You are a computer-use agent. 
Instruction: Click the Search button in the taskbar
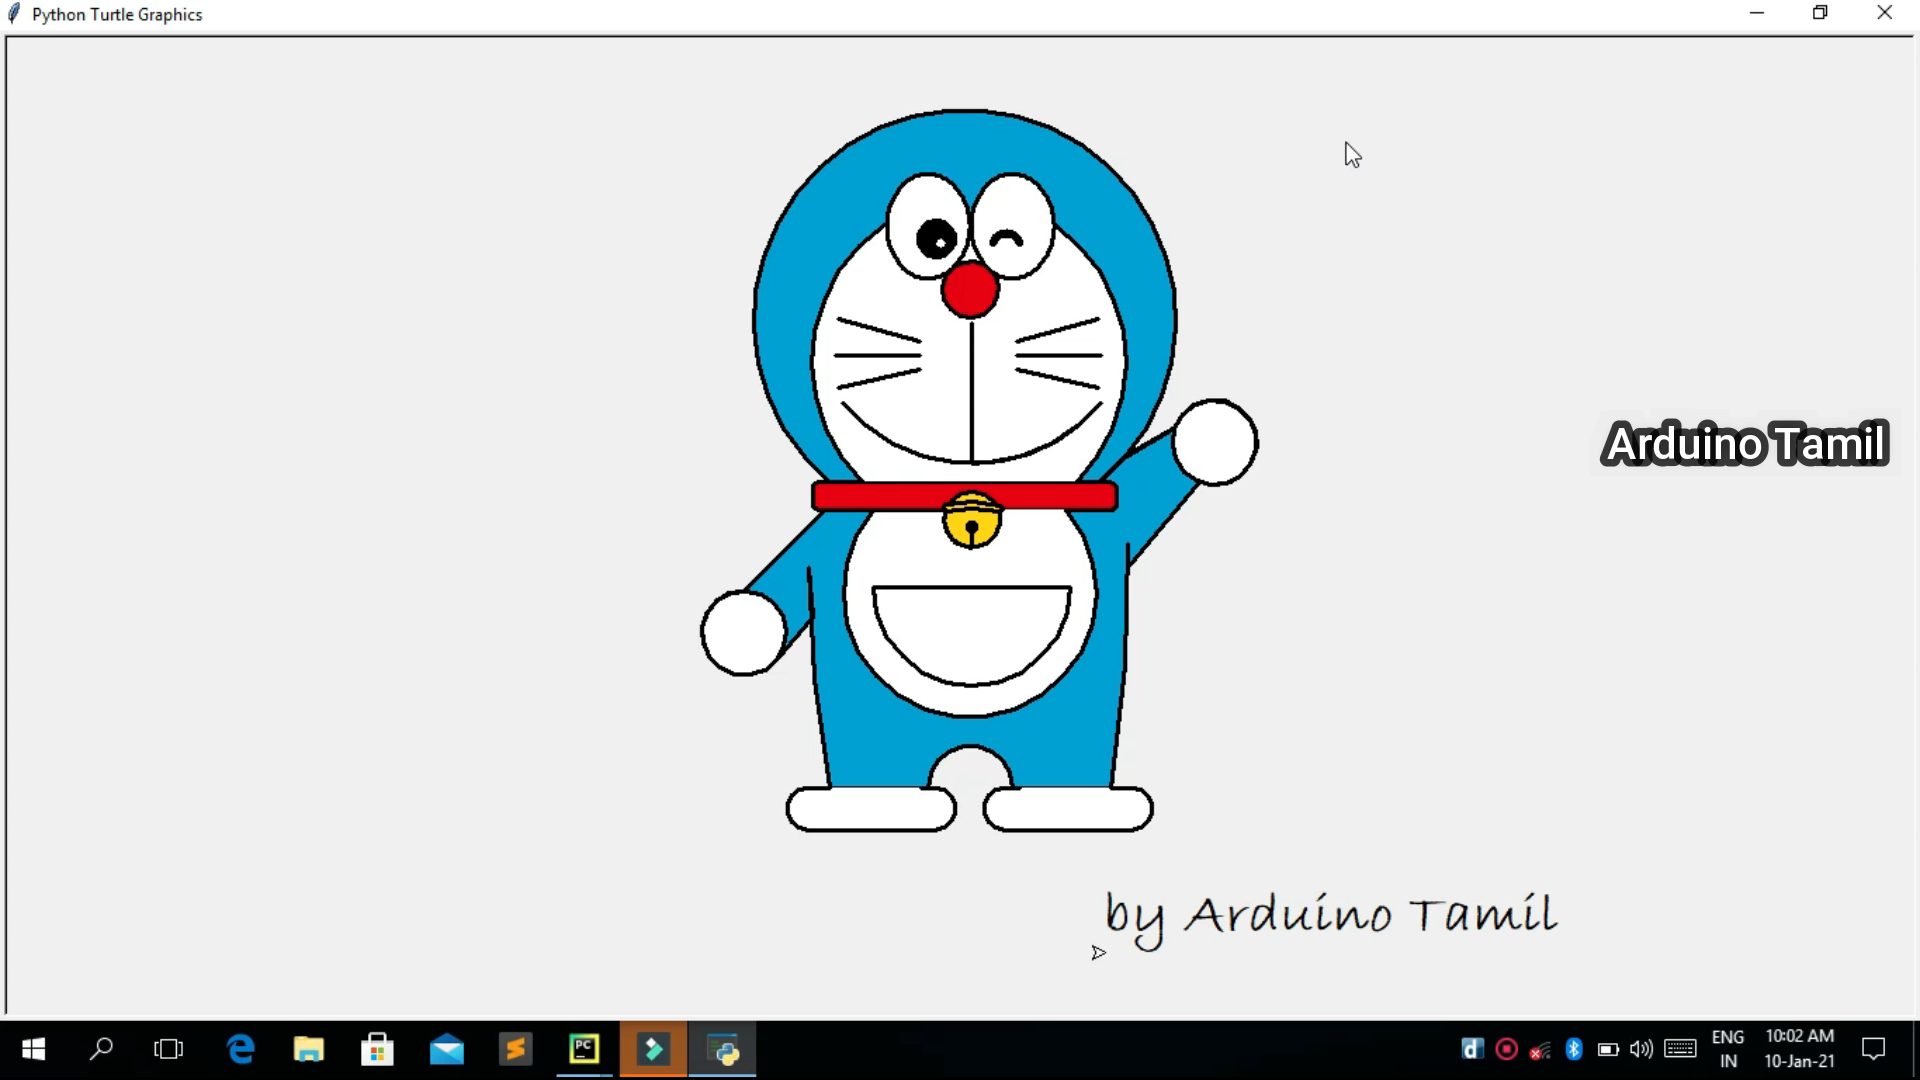coord(100,1049)
